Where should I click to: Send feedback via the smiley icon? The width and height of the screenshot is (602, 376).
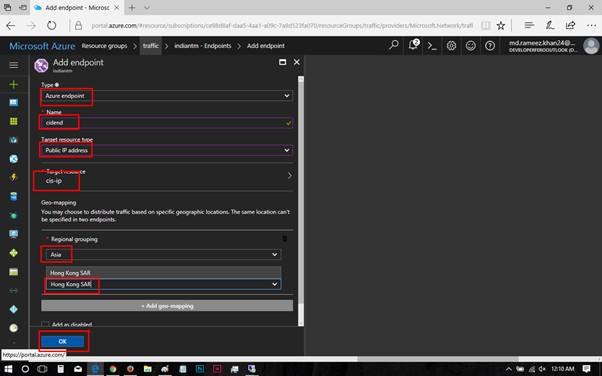470,46
